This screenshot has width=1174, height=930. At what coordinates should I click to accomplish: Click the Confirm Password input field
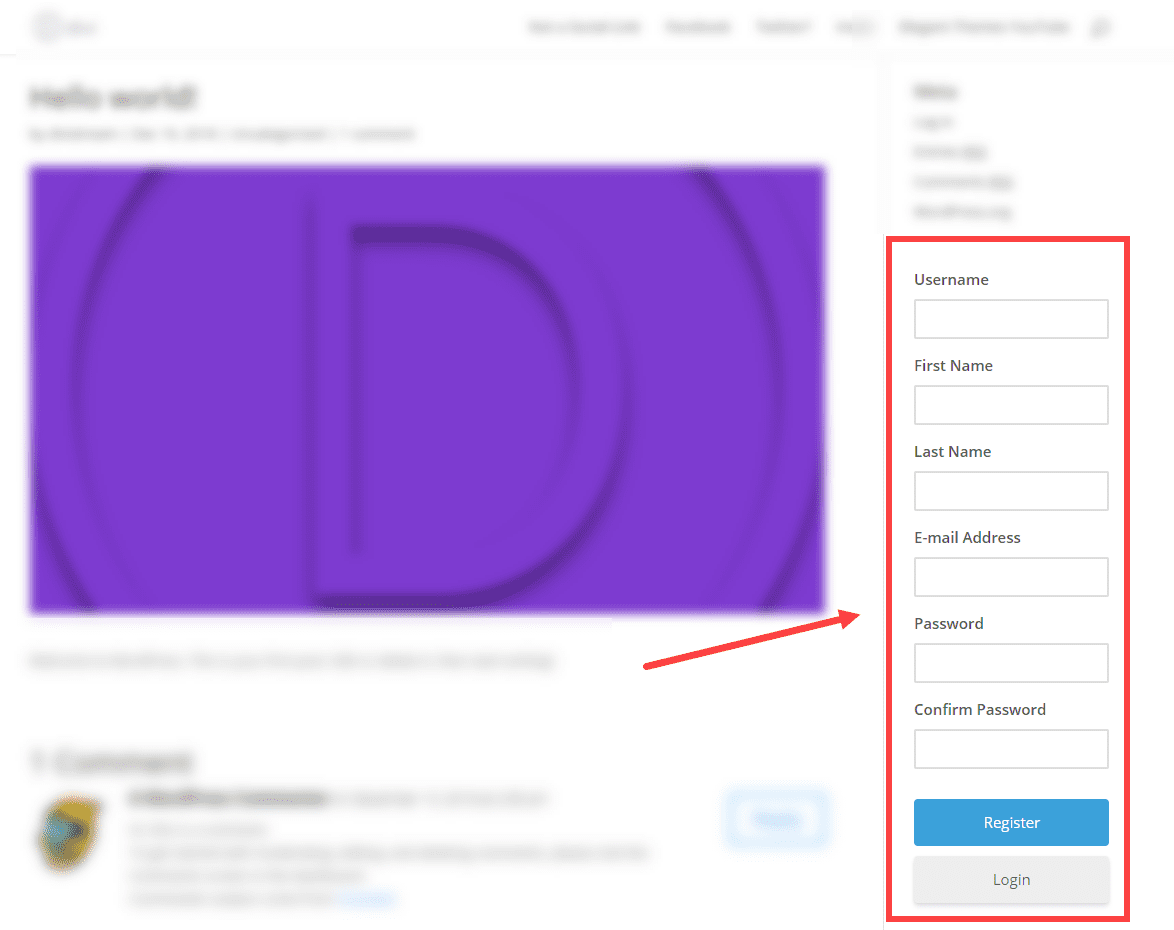point(1011,748)
